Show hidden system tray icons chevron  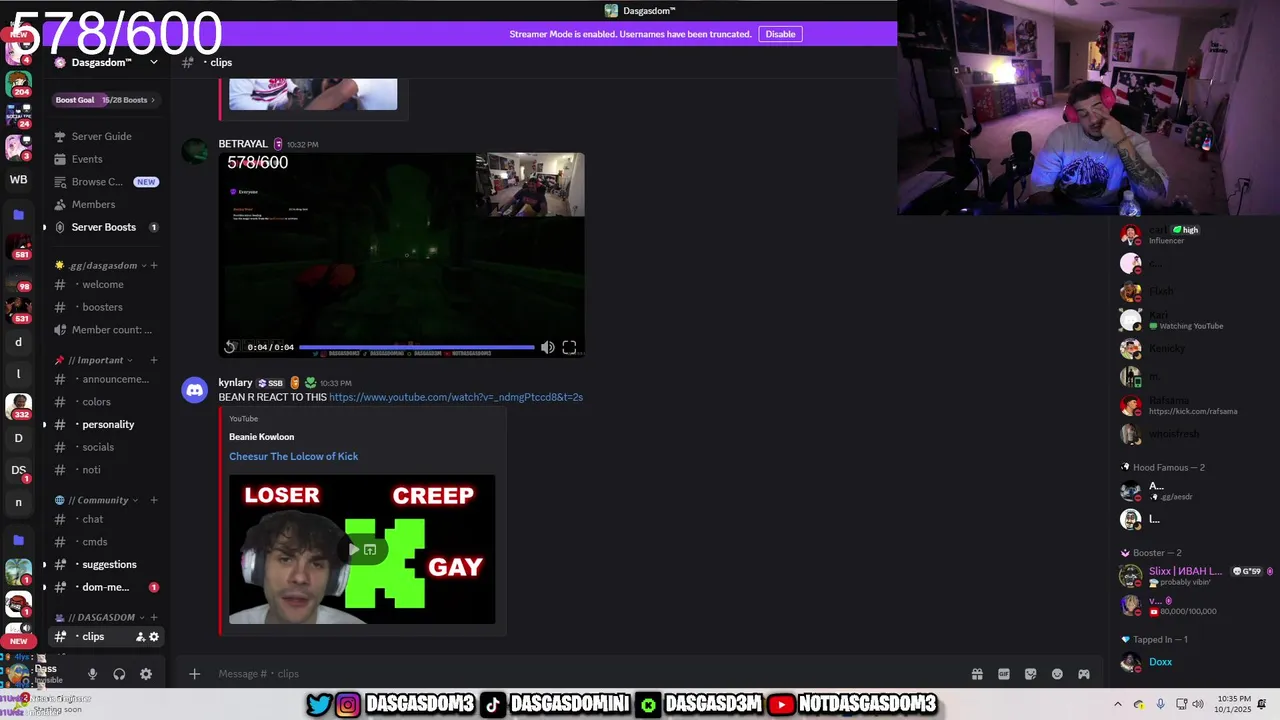click(1118, 704)
